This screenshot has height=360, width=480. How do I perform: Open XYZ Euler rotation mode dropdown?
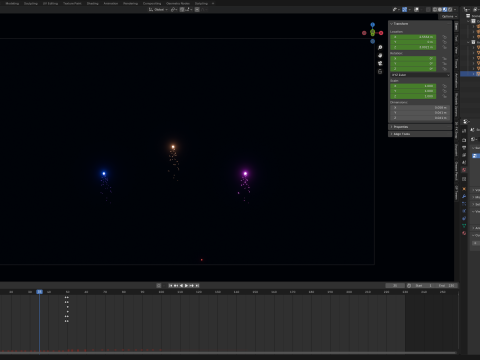pos(420,75)
